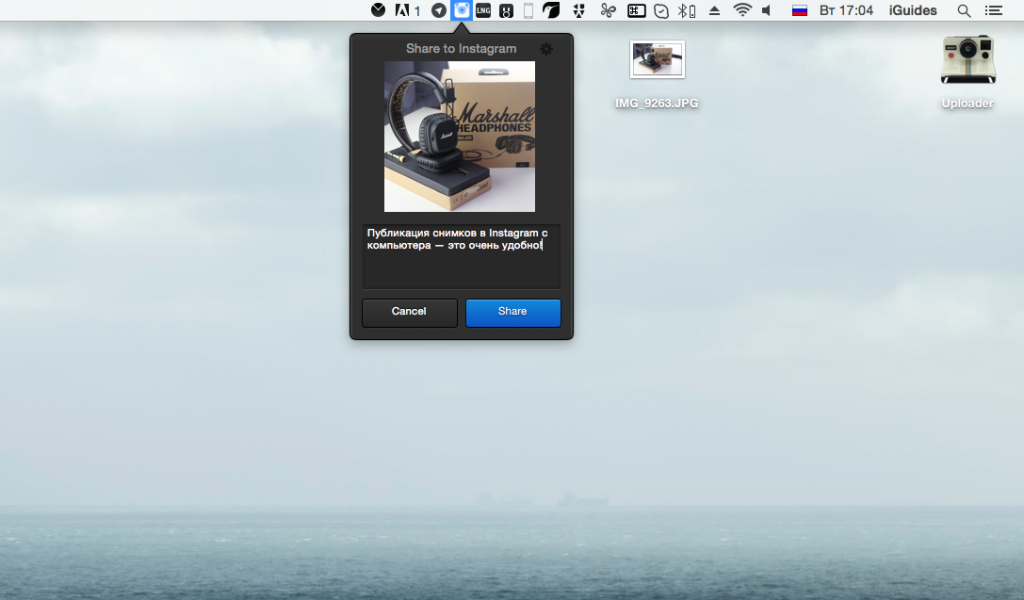1024x600 pixels.
Task: Click the Uploader label on desktop
Action: pyautogui.click(x=967, y=103)
